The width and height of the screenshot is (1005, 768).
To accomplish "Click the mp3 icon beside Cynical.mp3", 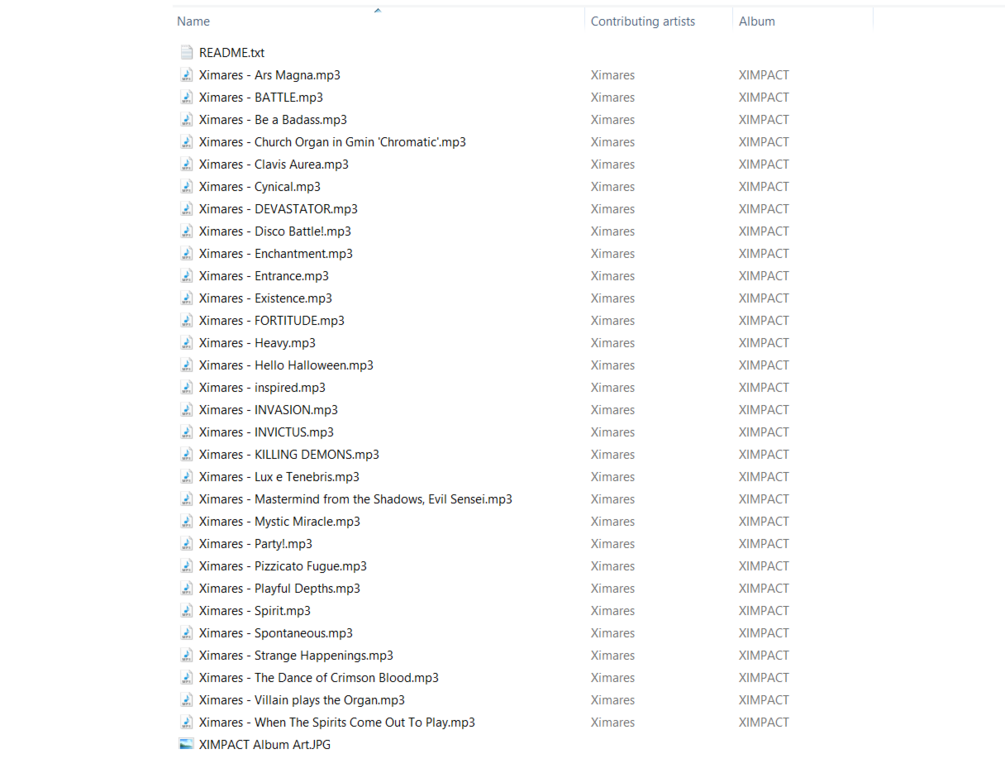I will click(187, 187).
